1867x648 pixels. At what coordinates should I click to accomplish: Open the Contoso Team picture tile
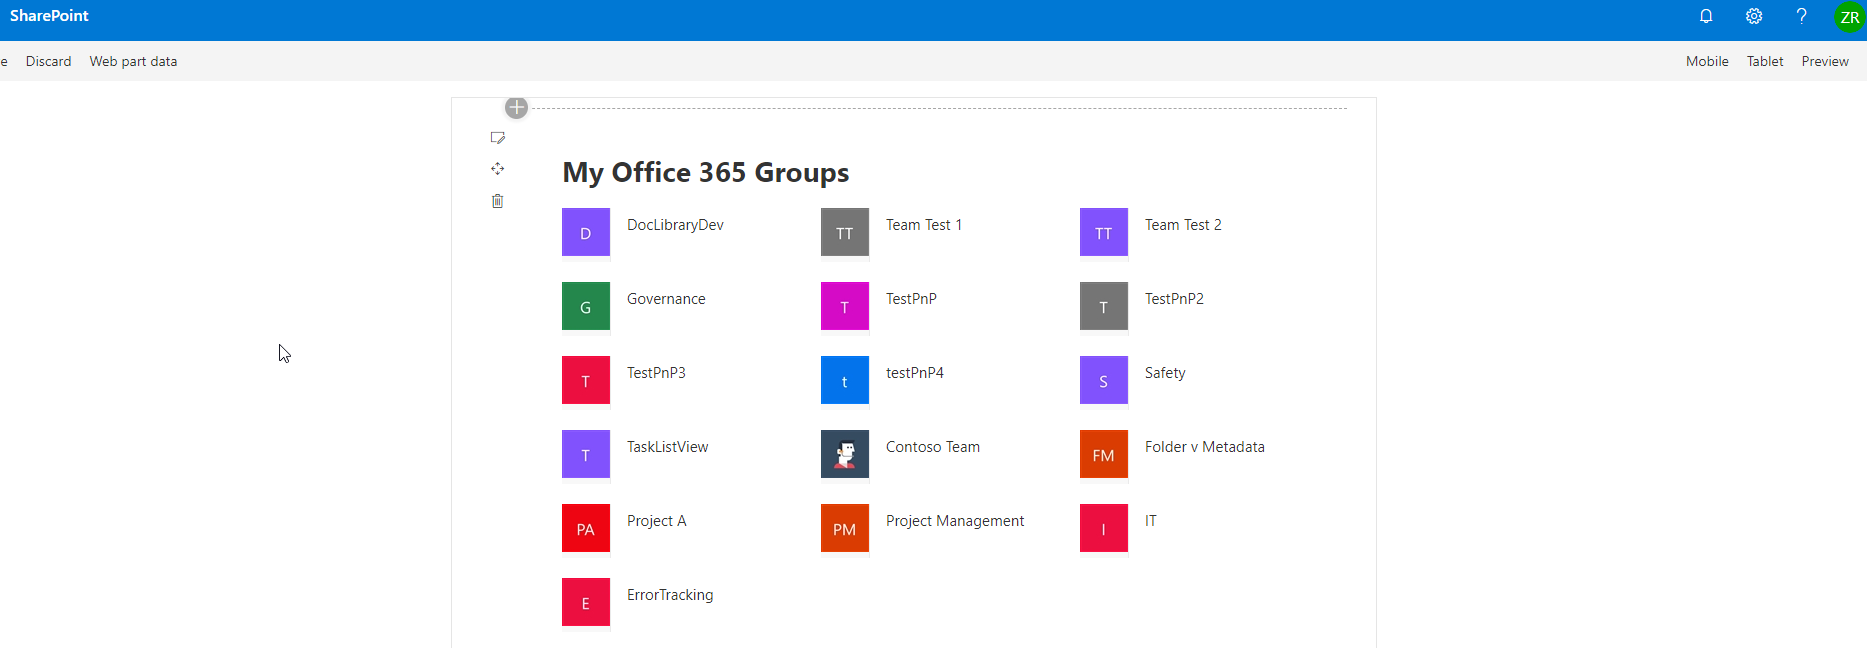pos(845,454)
